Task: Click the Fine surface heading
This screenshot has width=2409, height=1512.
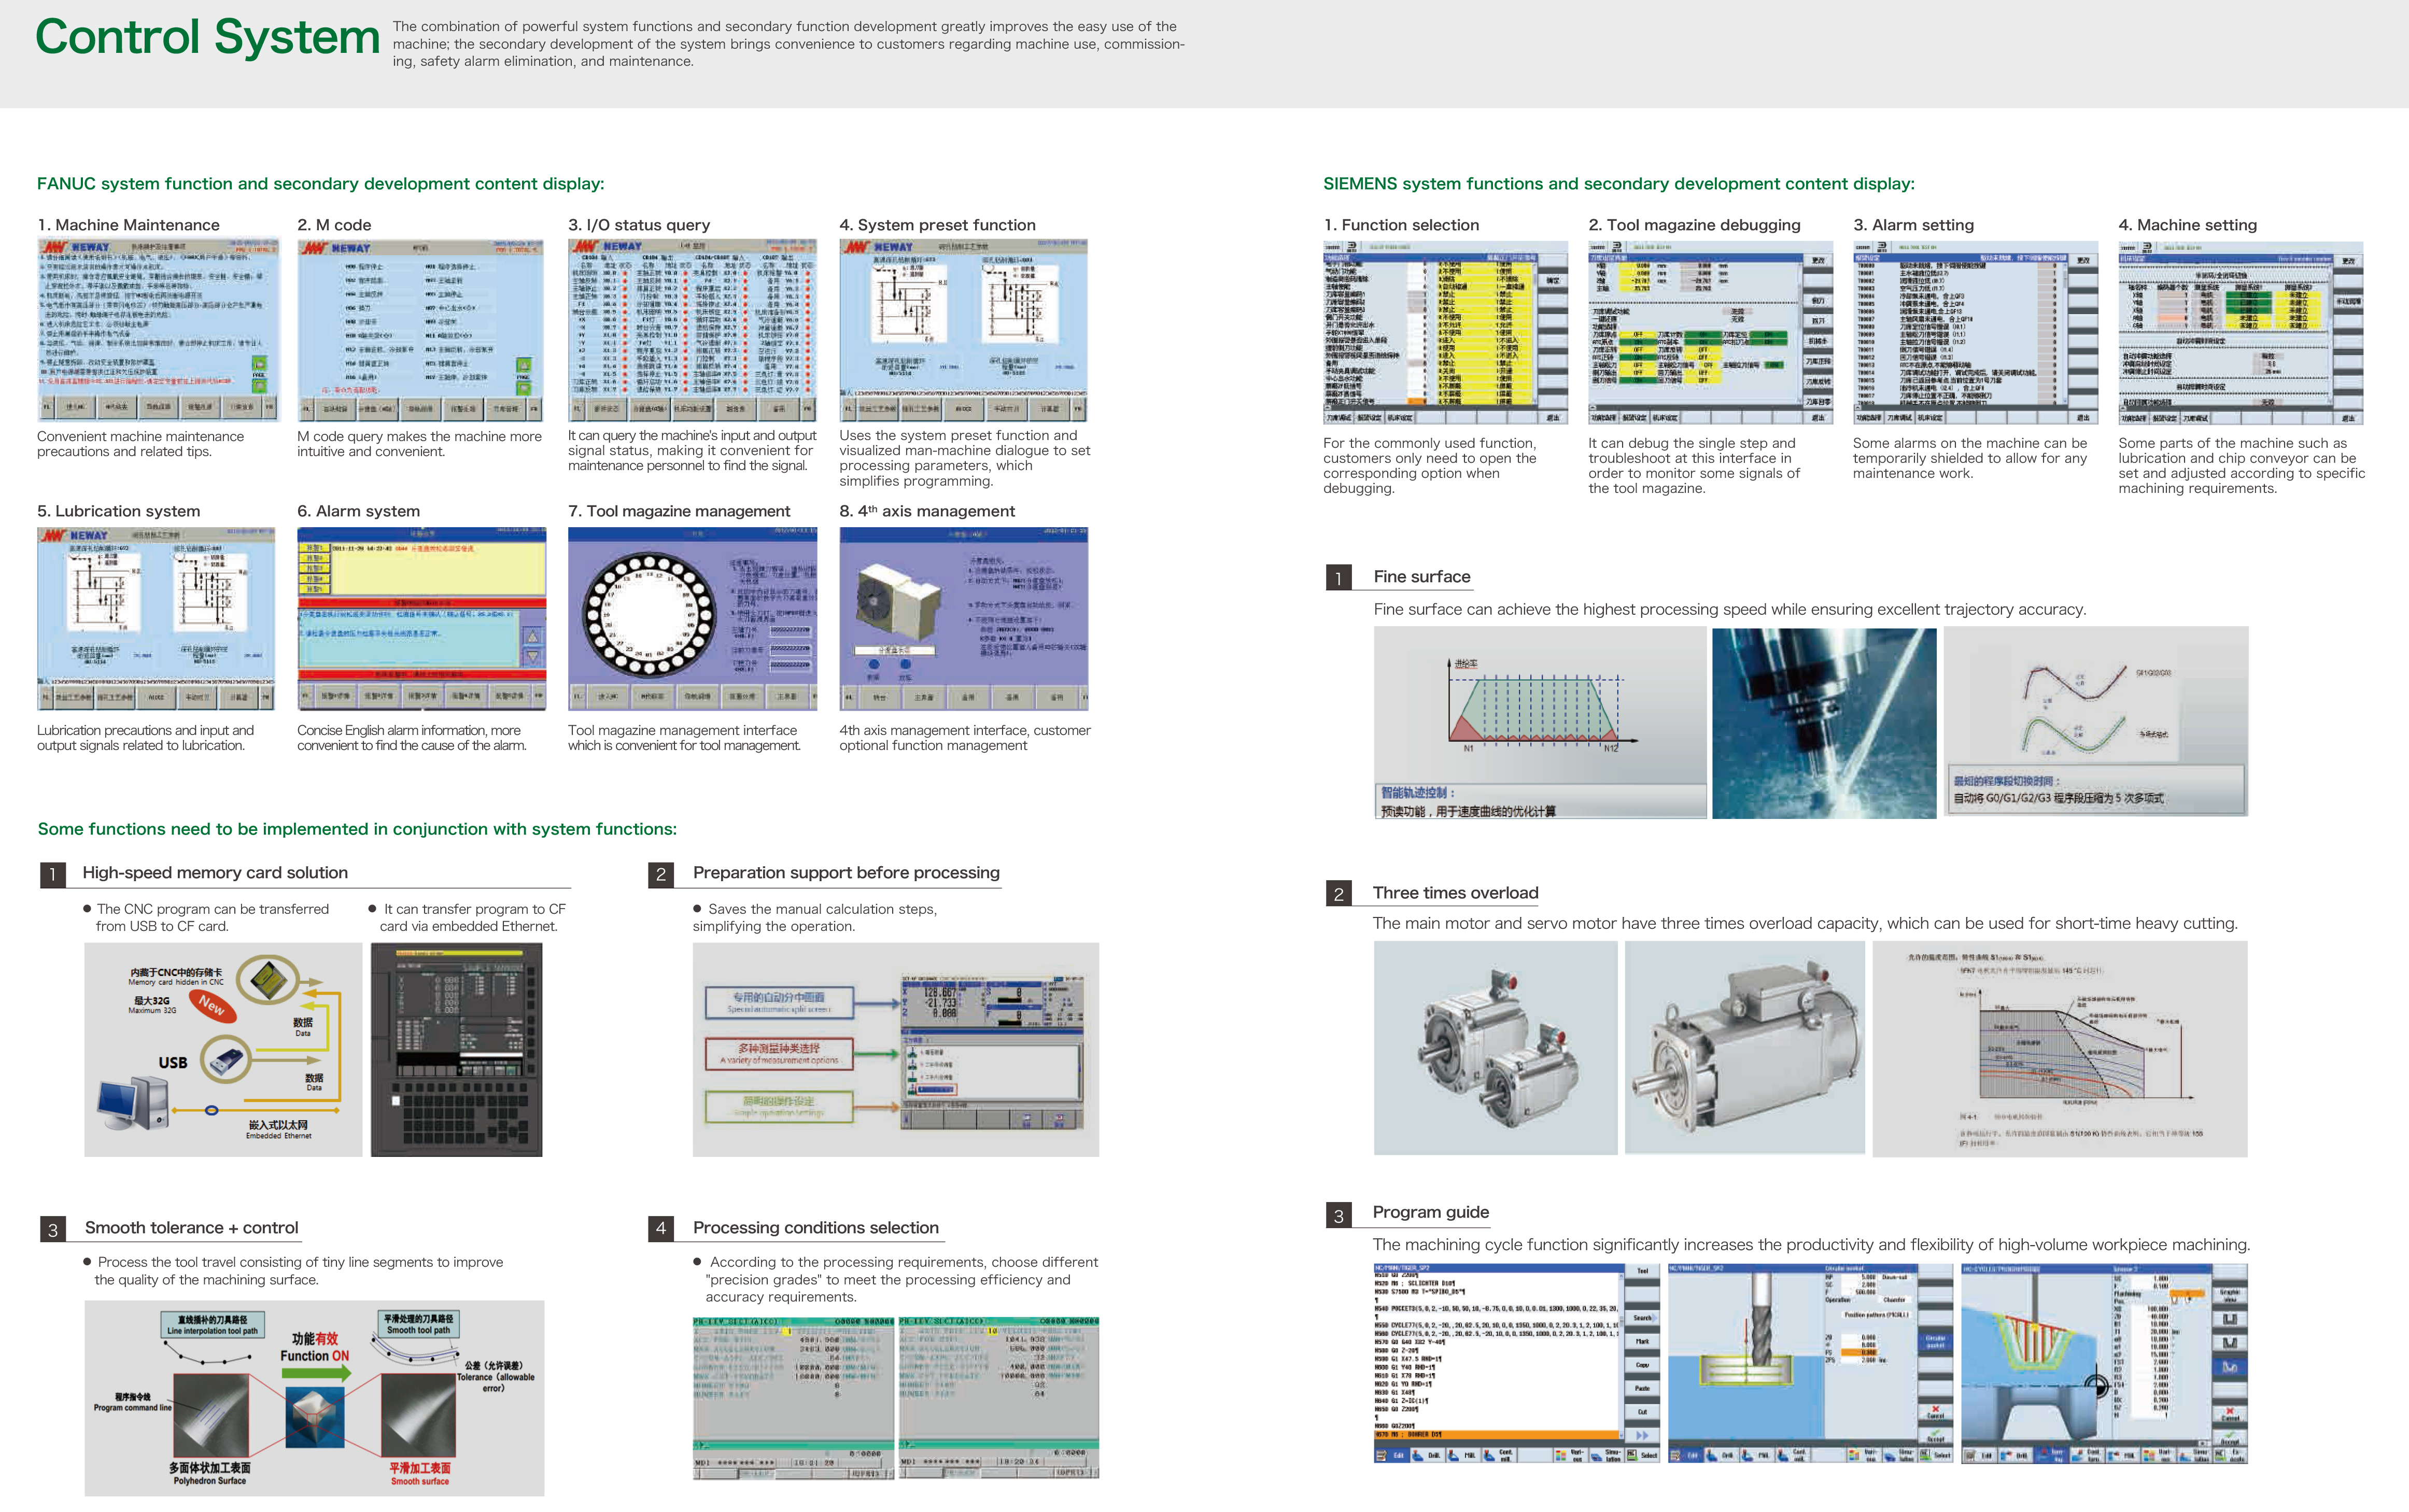Action: pyautogui.click(x=1422, y=577)
